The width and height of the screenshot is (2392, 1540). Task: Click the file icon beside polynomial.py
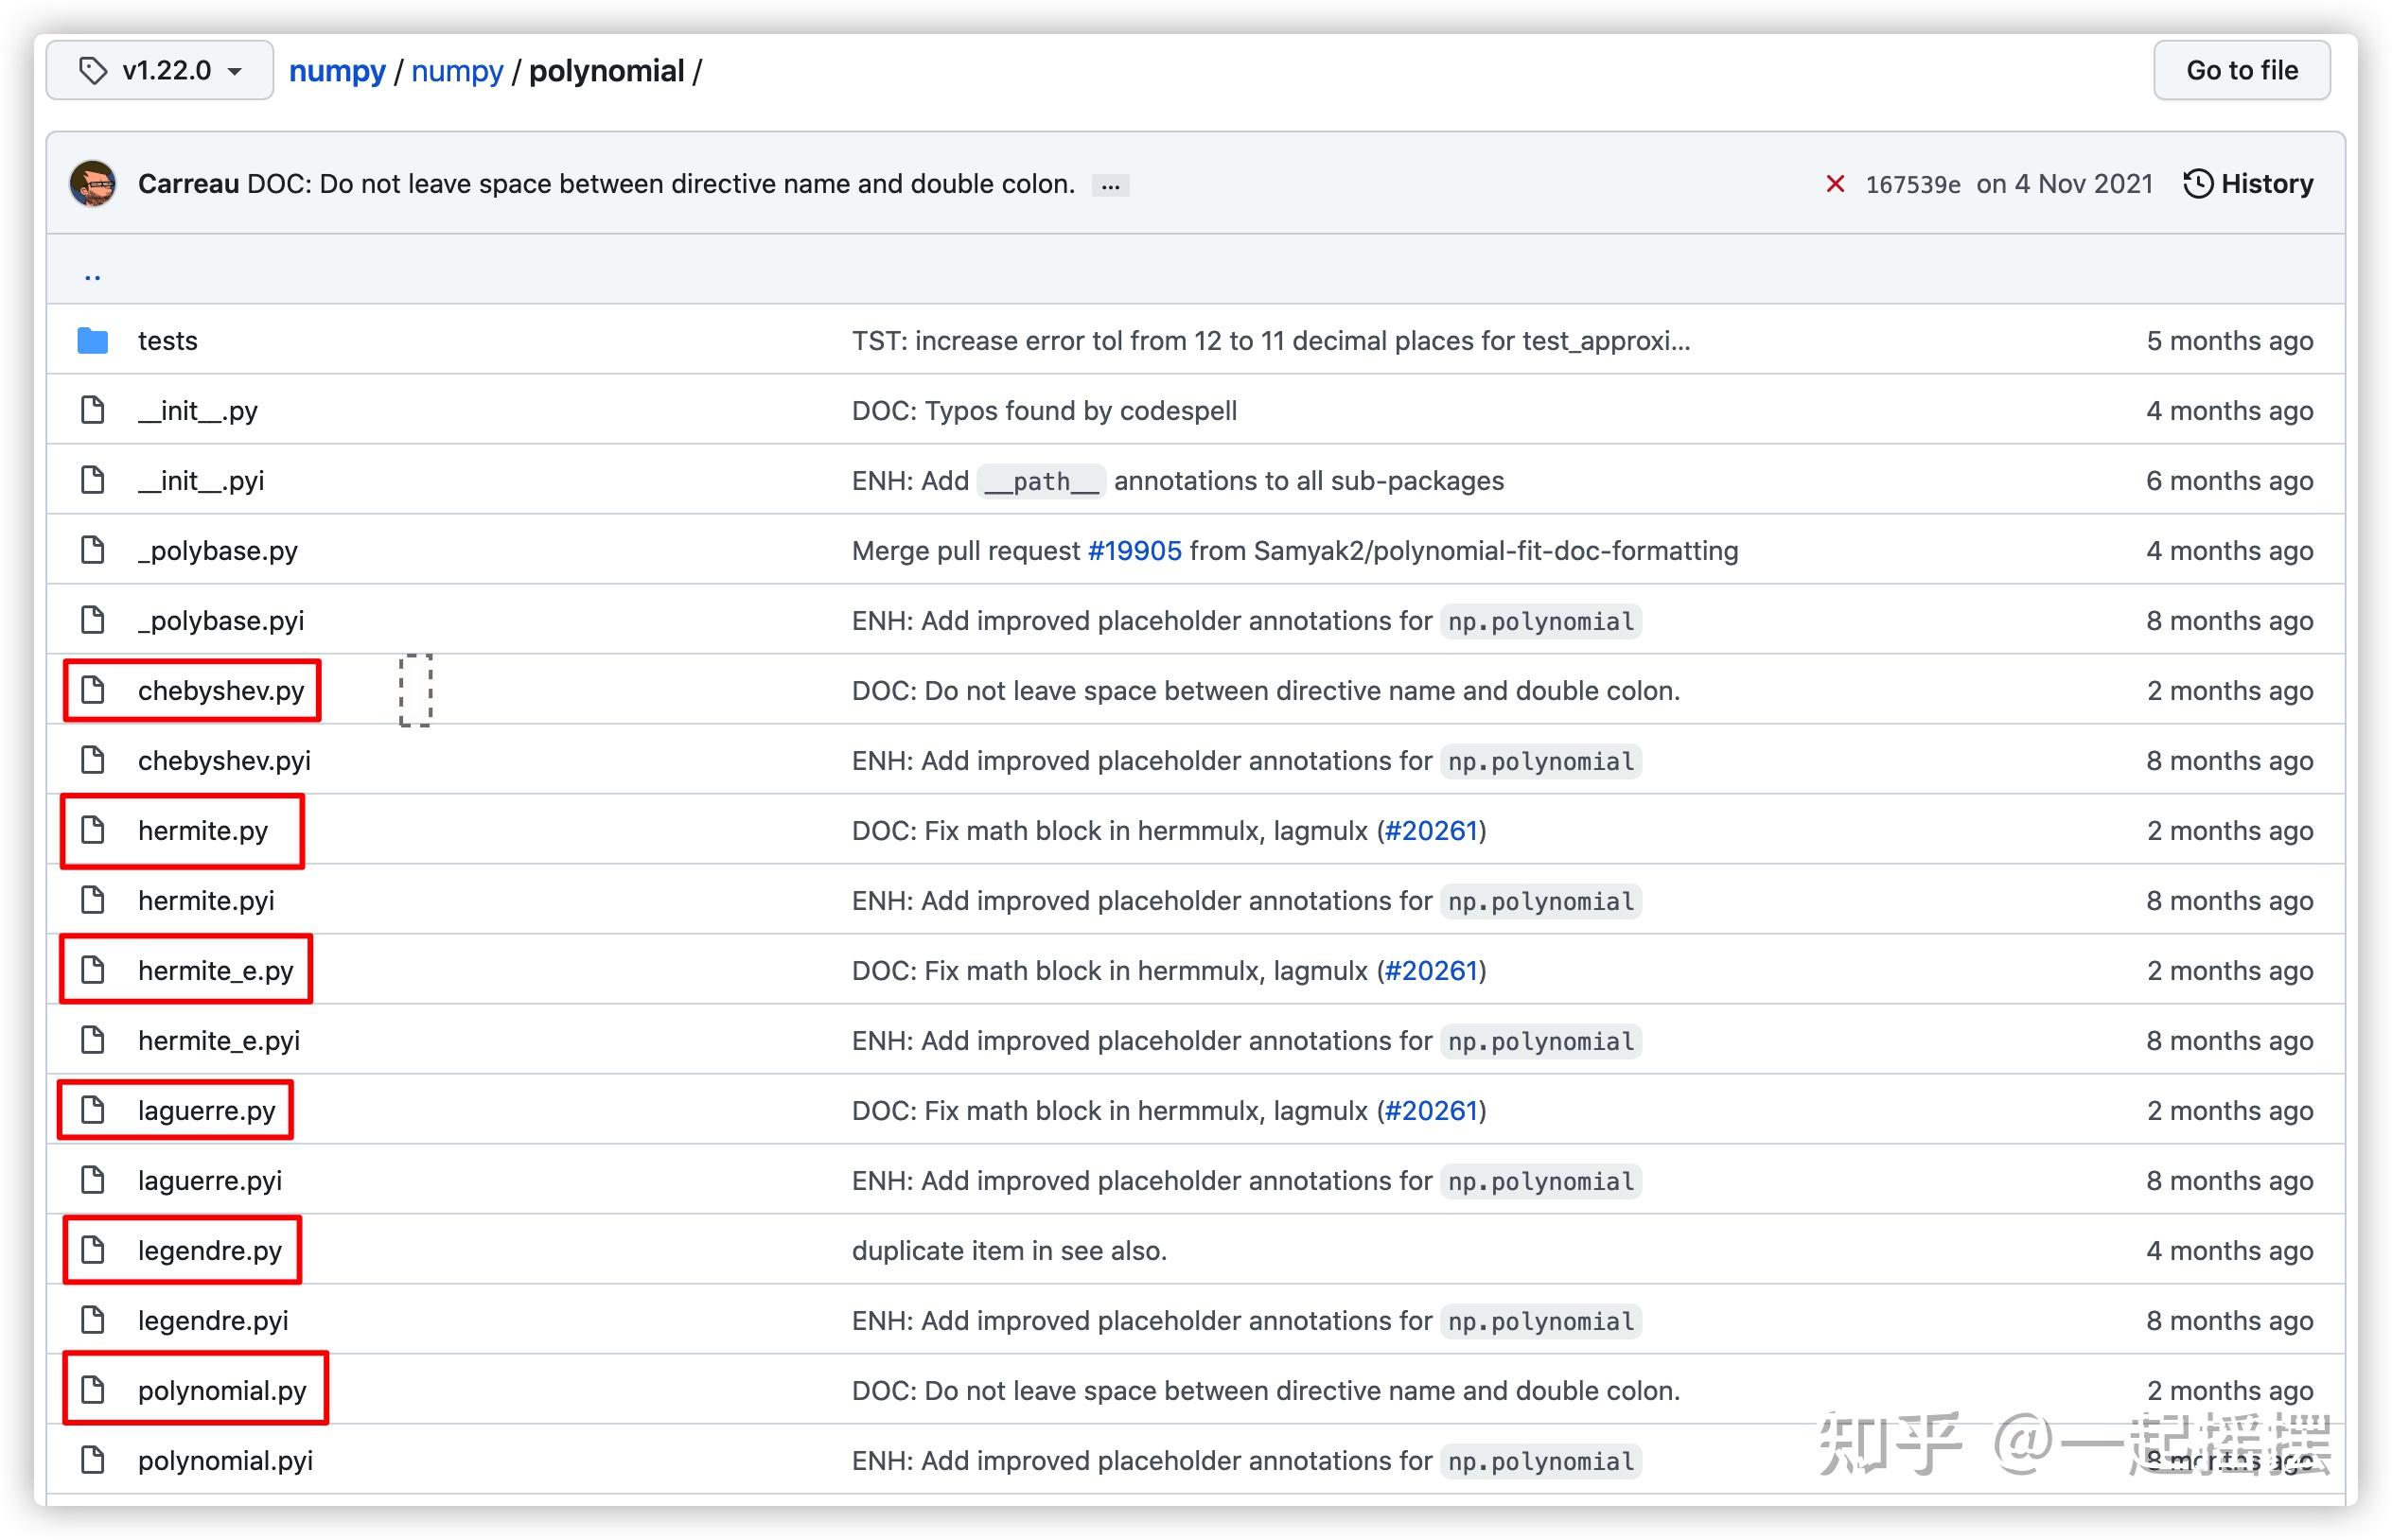(93, 1390)
